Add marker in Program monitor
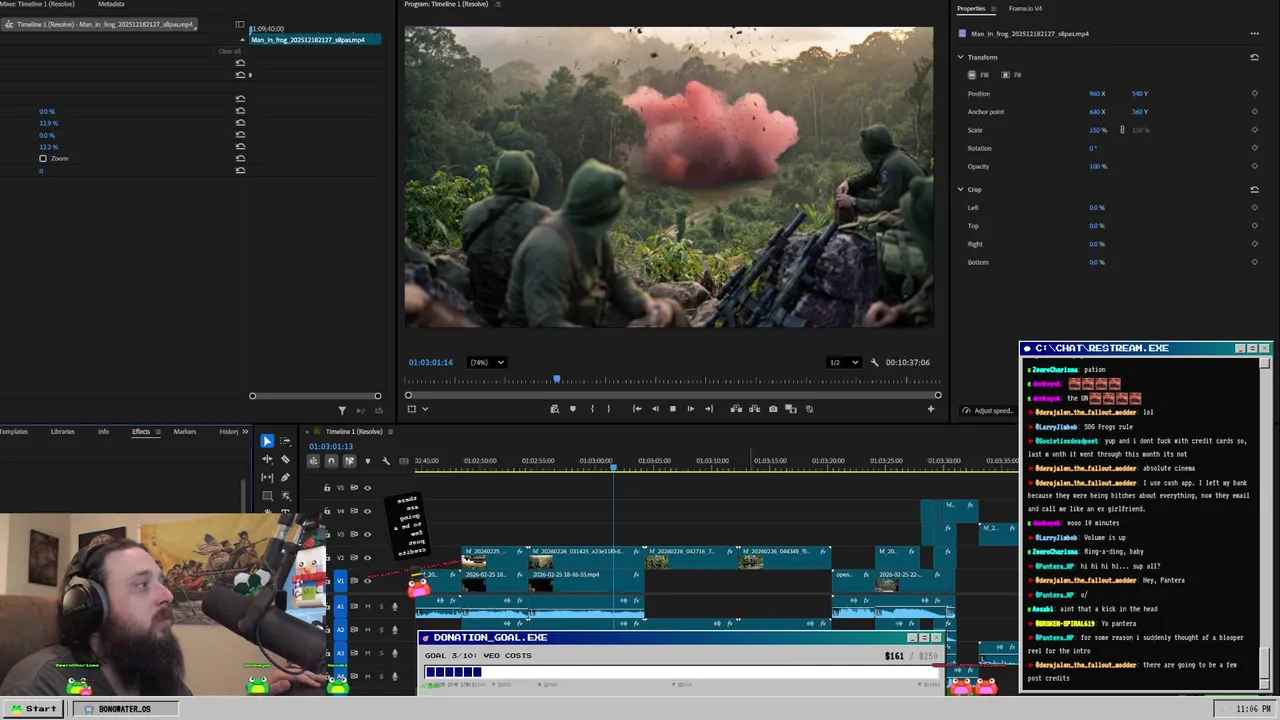 point(573,409)
